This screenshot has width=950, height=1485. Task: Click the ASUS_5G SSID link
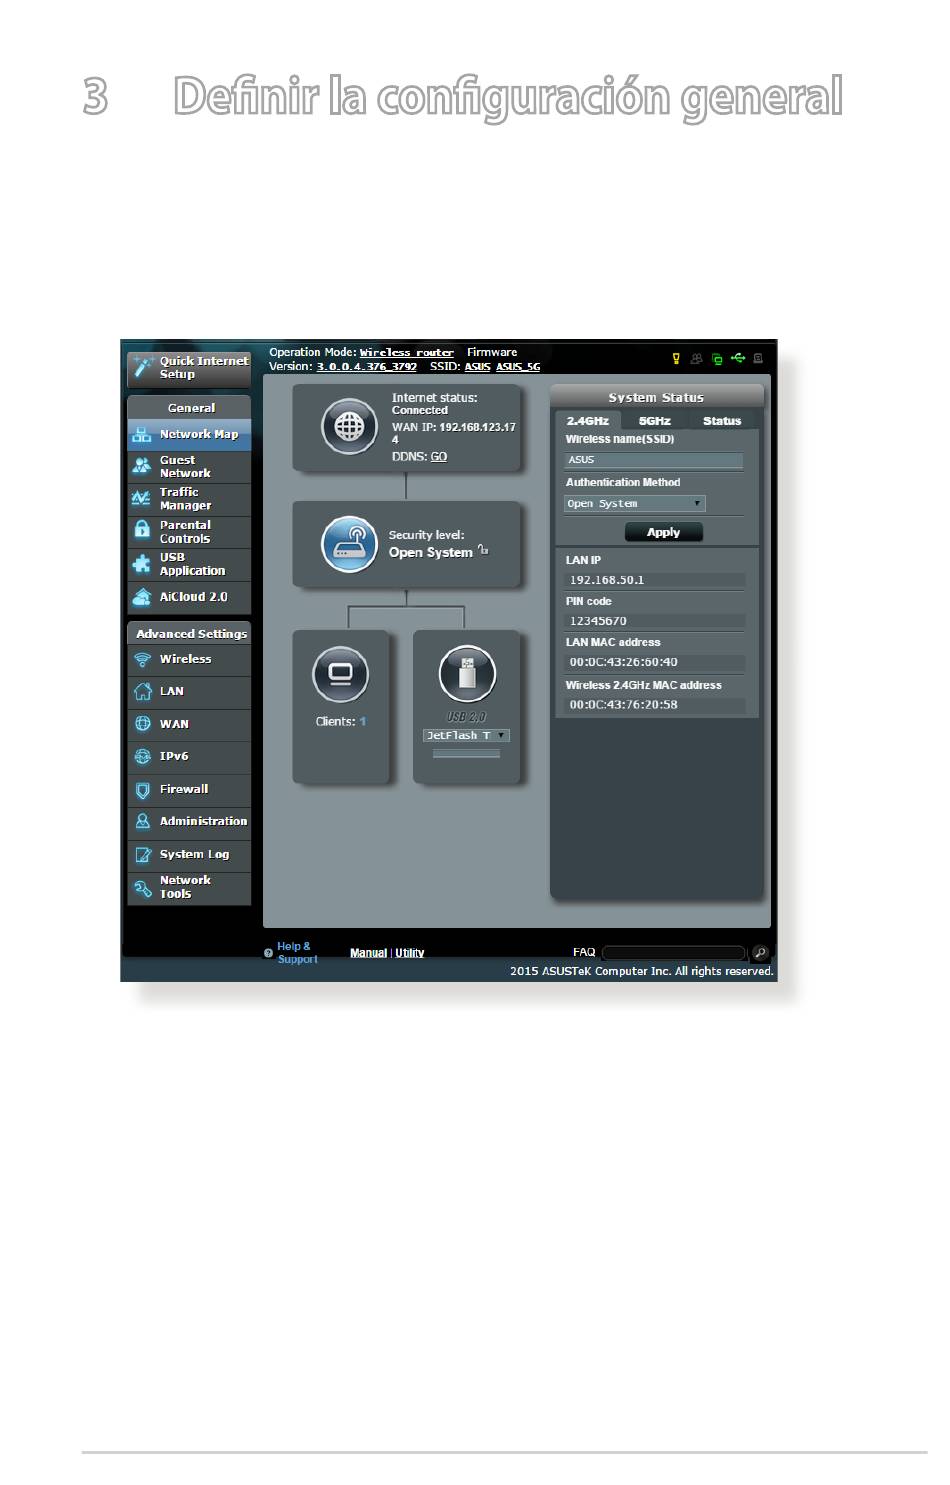point(518,367)
